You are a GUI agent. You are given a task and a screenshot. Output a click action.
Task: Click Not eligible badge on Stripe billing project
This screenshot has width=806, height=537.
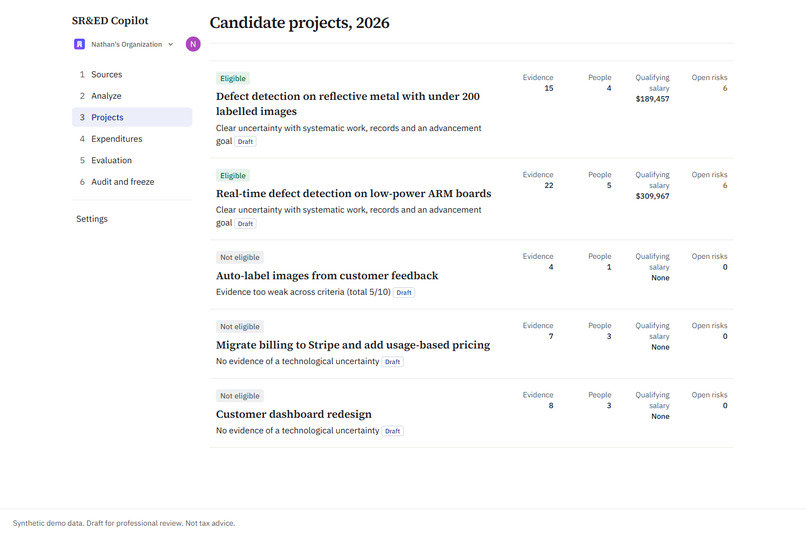pyautogui.click(x=240, y=327)
